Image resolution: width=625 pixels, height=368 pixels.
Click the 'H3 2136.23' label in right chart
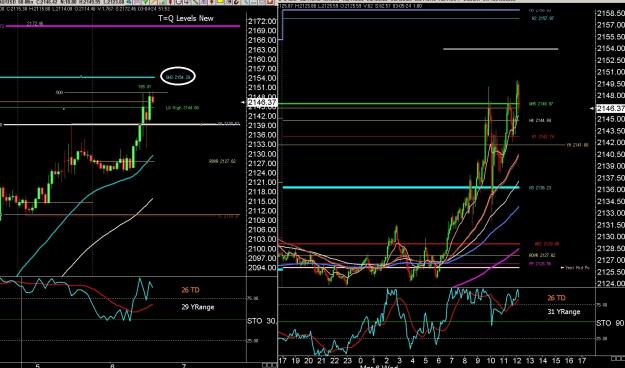[540, 188]
